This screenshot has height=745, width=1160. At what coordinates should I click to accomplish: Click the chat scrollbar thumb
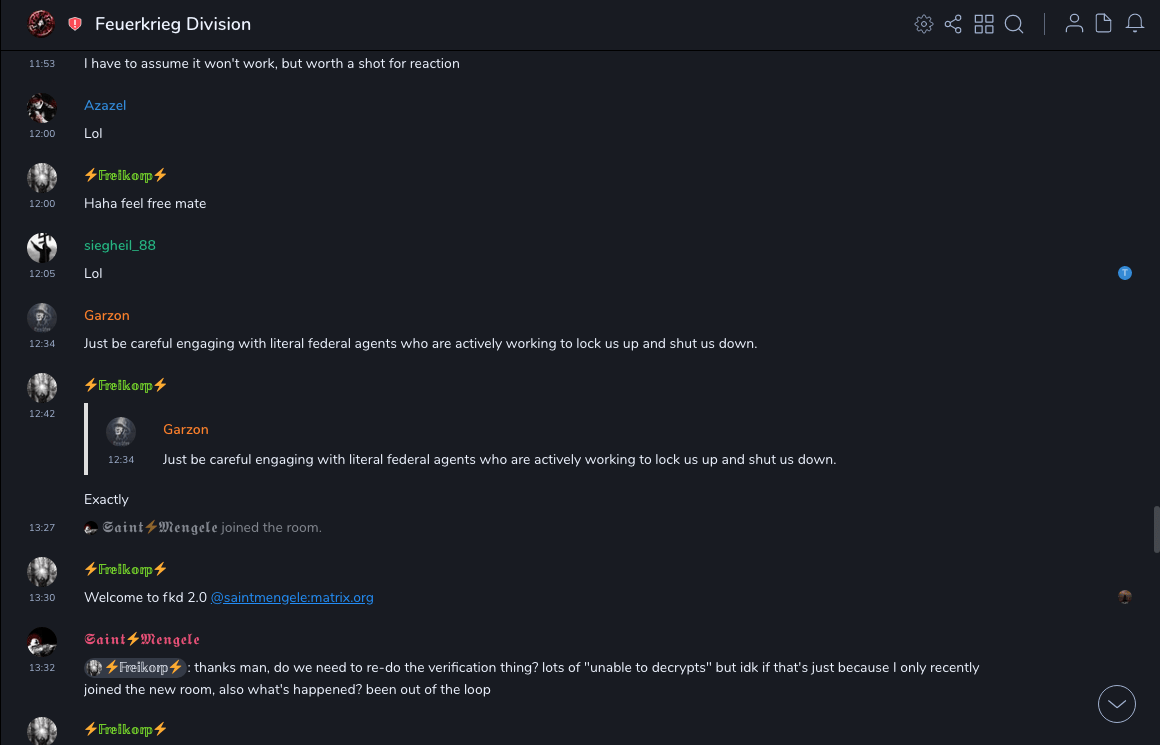point(1156,529)
